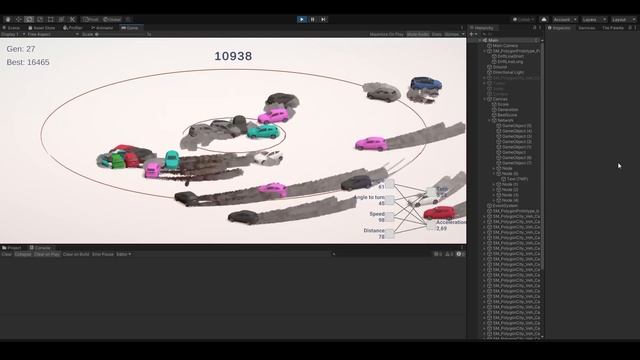
Task: Collapse the Network object in Hierarchy
Action: [x=489, y=120]
